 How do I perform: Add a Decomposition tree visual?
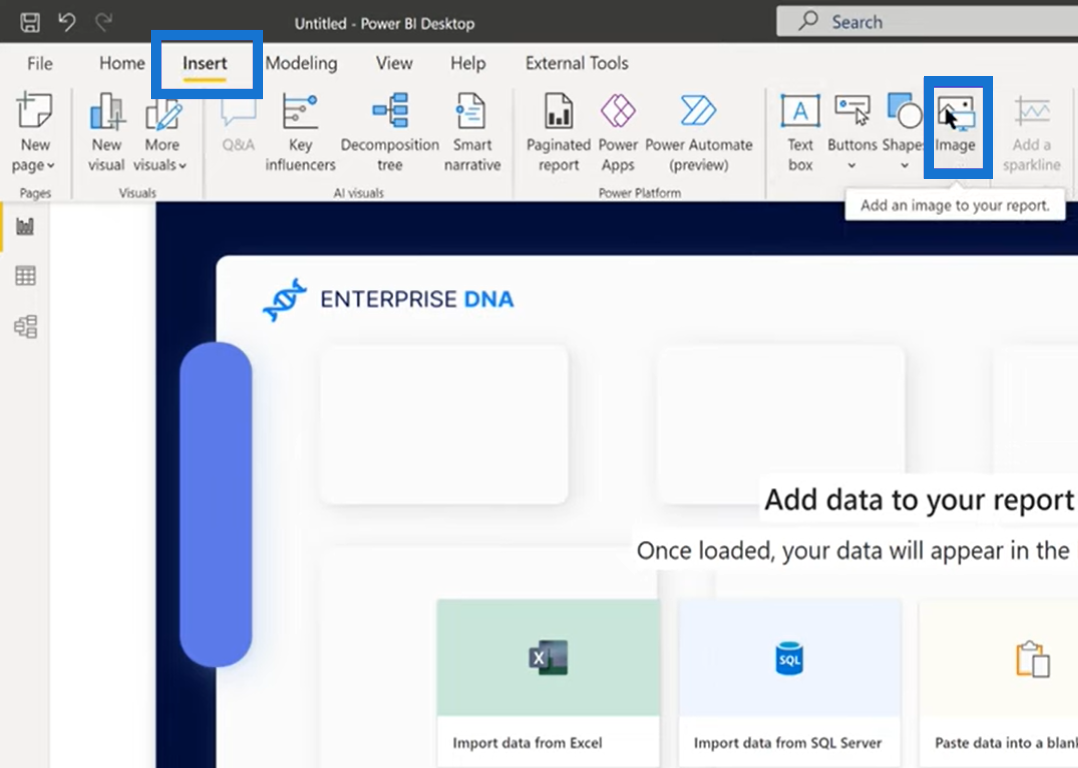coord(390,133)
